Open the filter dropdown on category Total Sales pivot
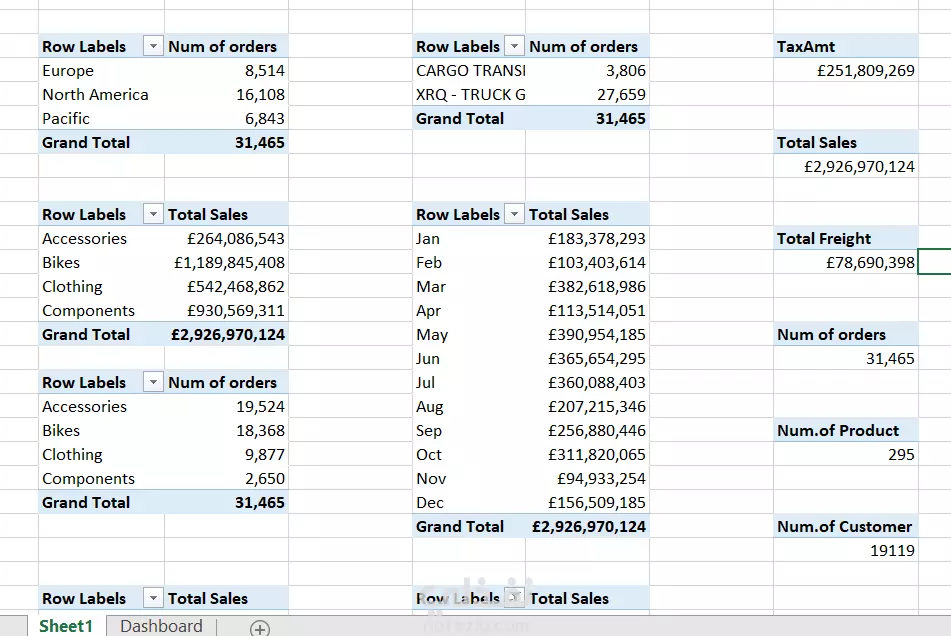Image resolution: width=951 pixels, height=636 pixels. pos(152,214)
